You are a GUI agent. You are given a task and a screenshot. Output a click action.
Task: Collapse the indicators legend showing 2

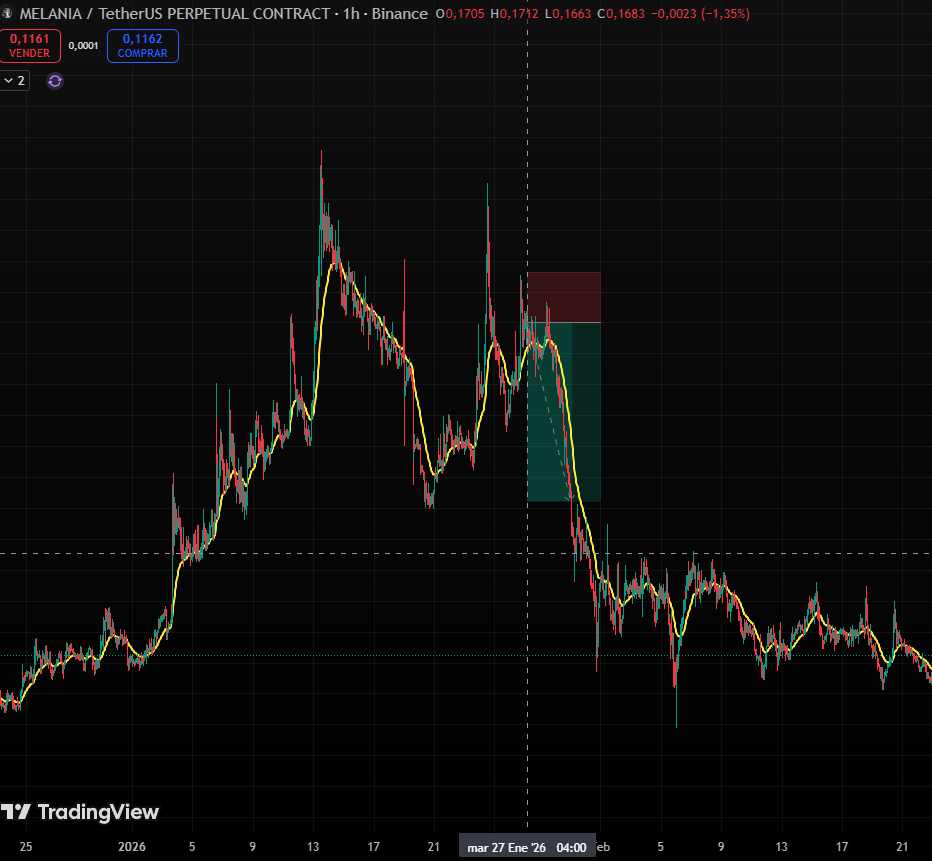click(x=14, y=81)
